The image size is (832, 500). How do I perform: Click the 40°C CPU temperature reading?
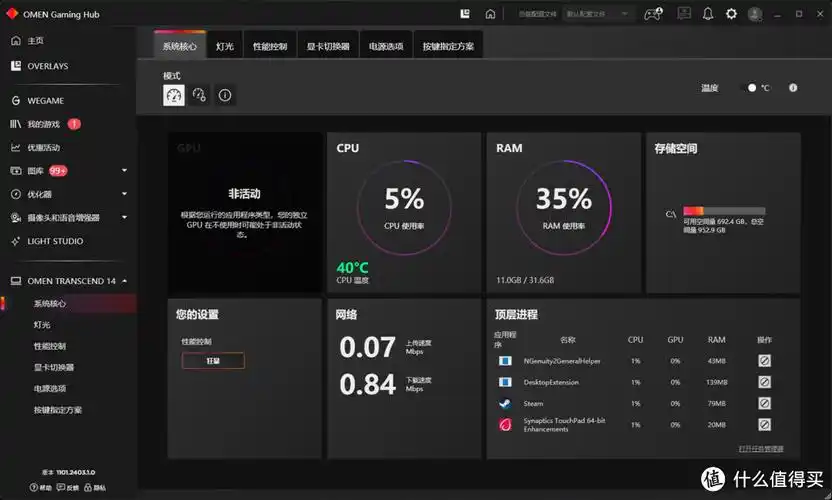click(x=352, y=268)
